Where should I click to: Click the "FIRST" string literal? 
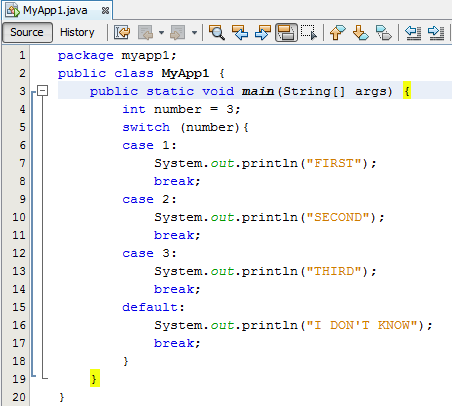point(334,163)
